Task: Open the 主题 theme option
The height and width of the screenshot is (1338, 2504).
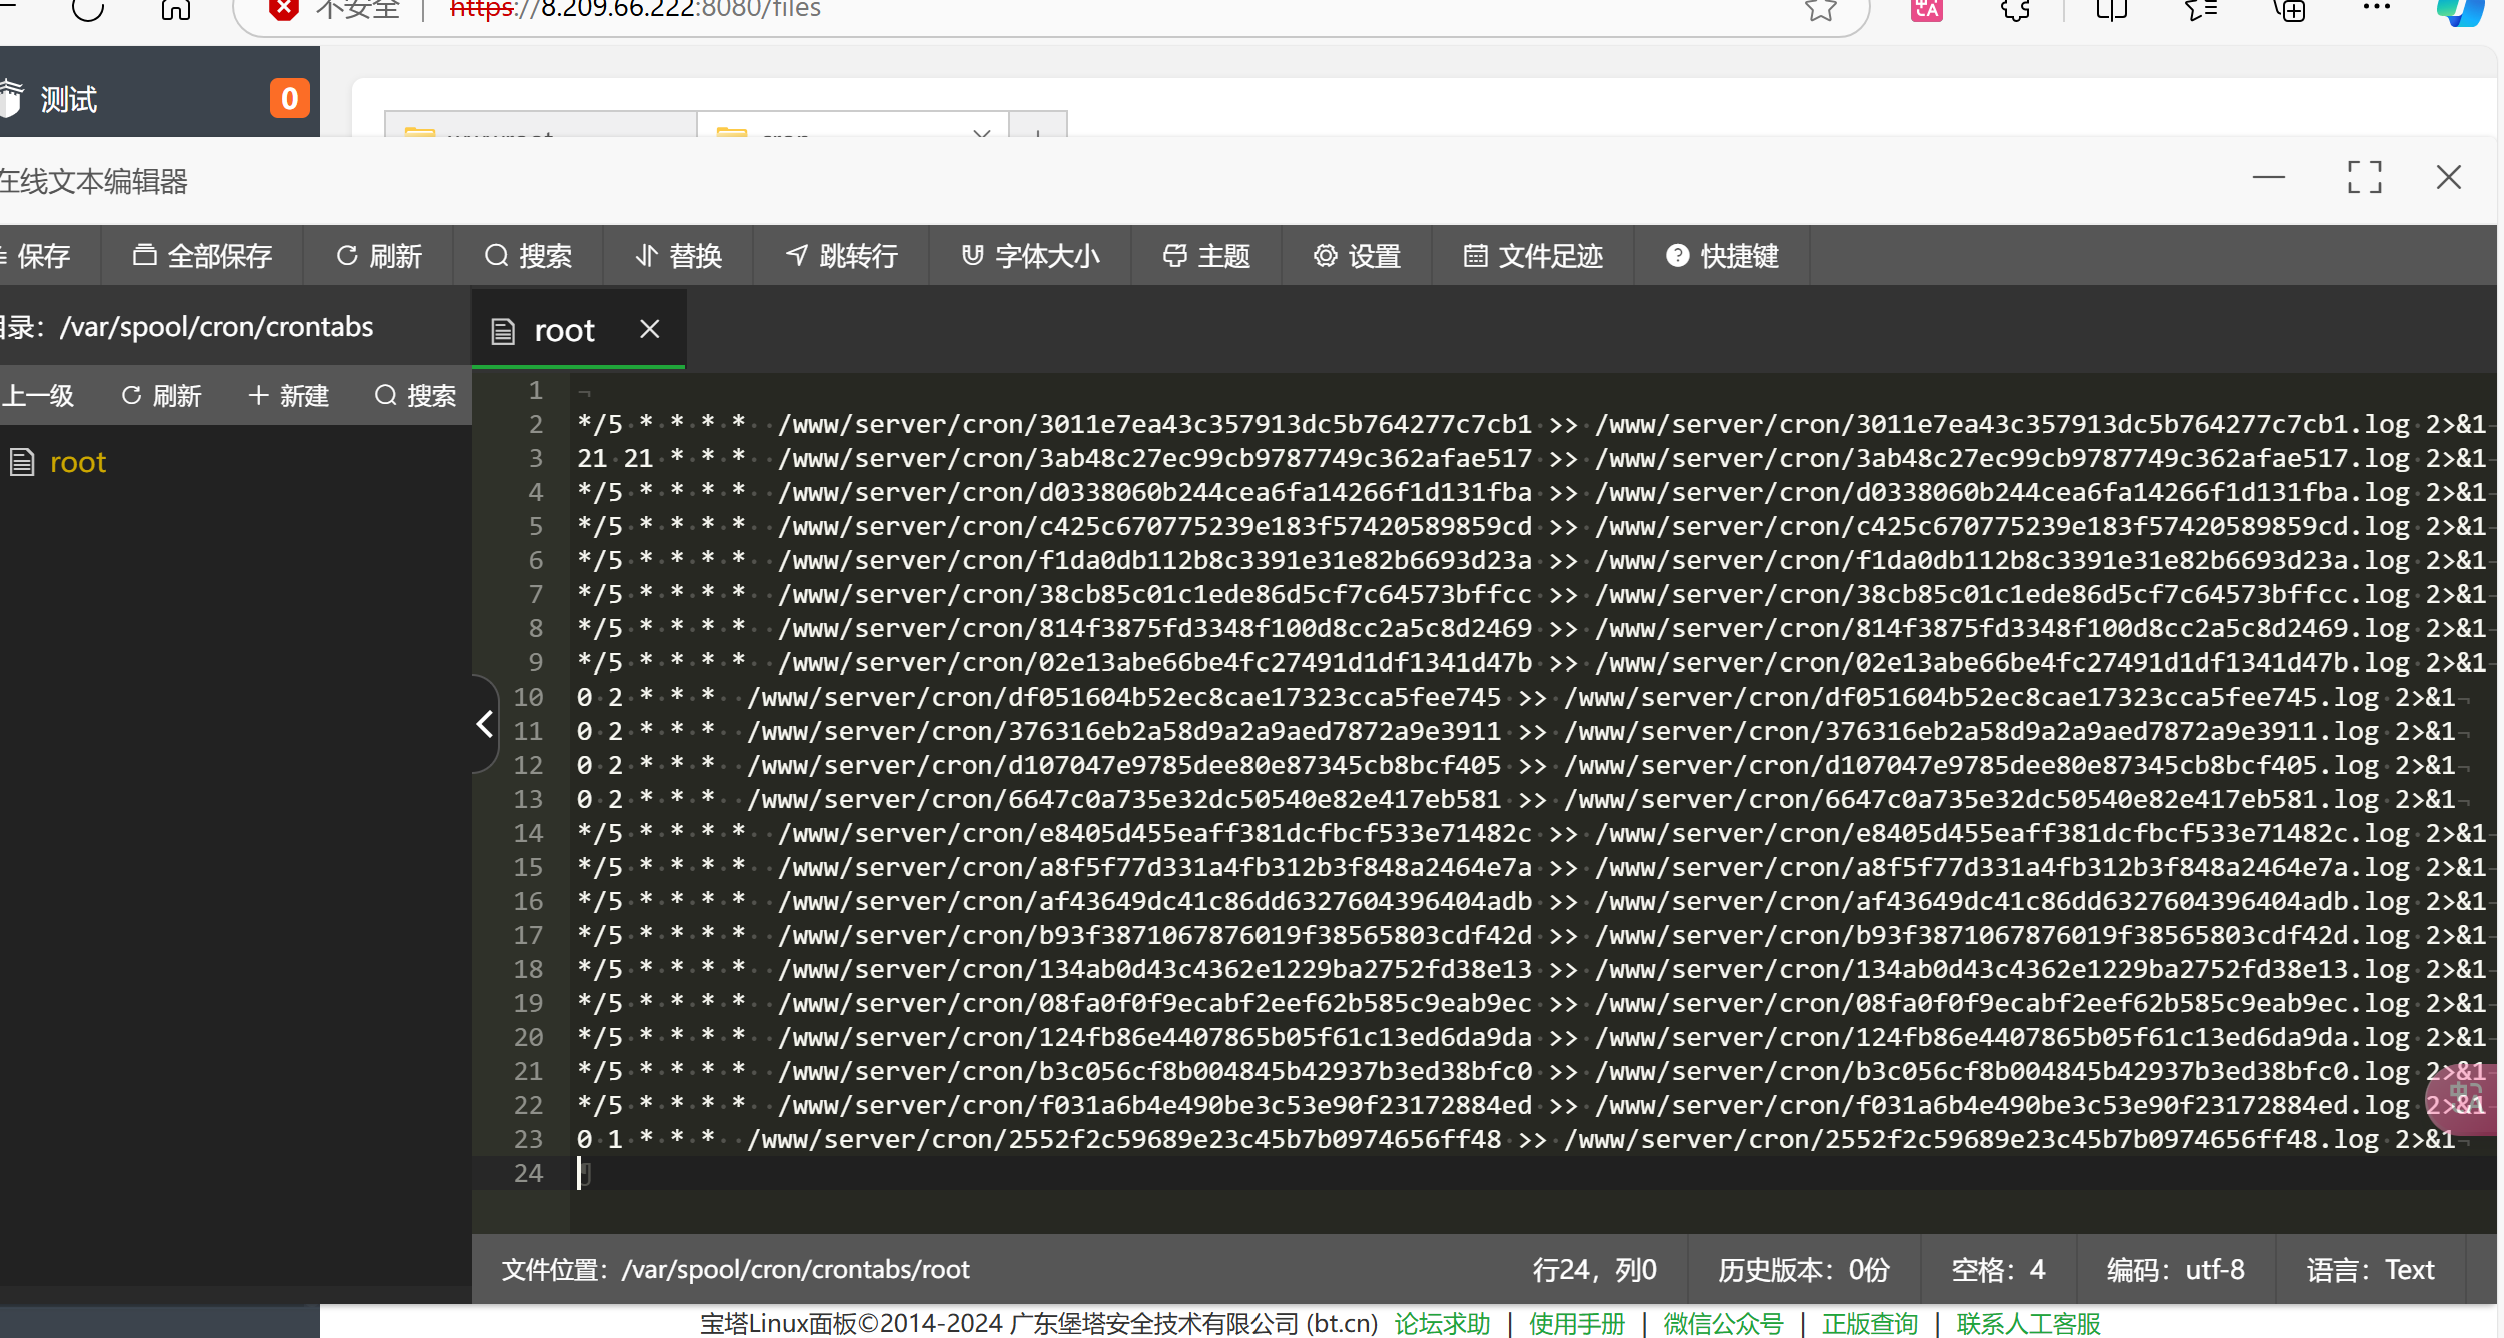Action: (1206, 256)
